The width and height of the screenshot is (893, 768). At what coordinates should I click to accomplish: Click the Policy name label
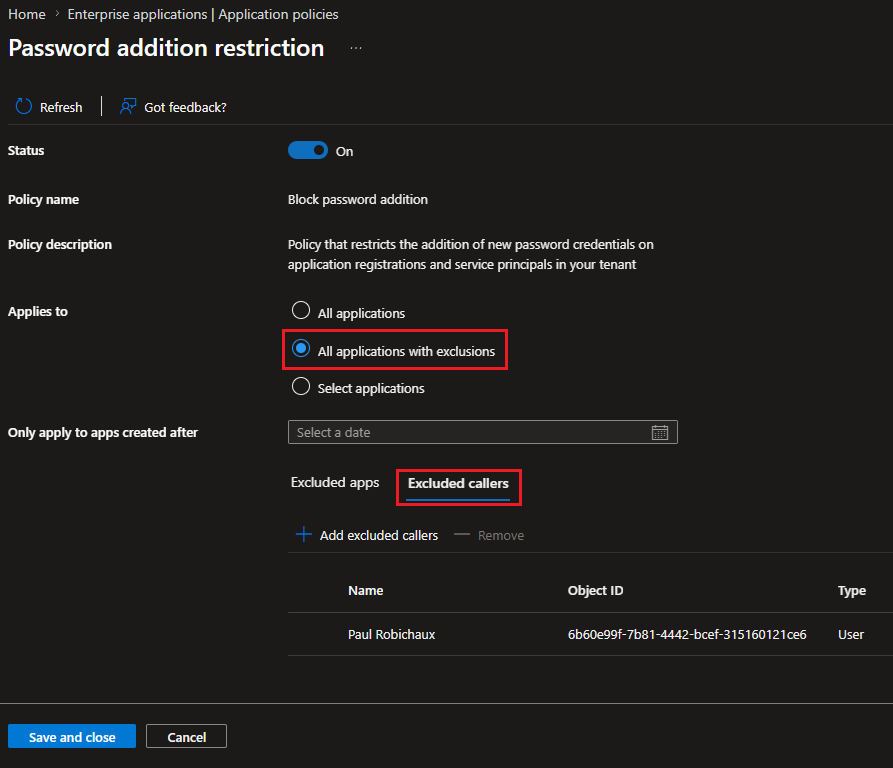point(43,199)
